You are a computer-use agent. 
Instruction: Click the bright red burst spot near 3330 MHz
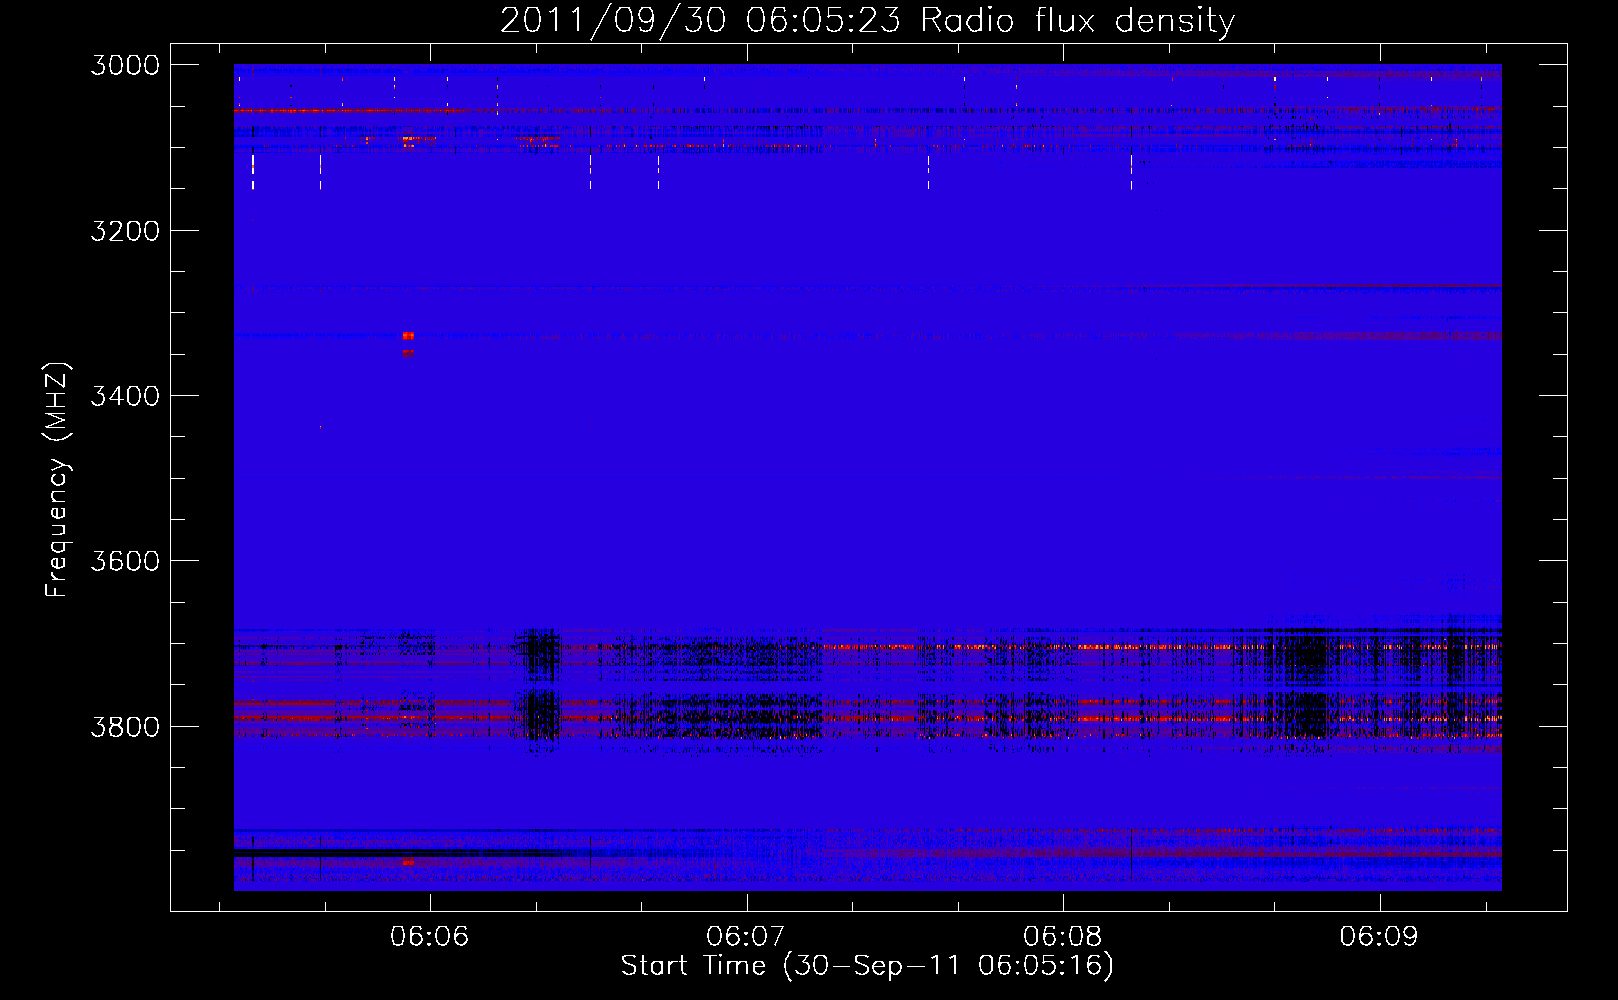coord(408,336)
